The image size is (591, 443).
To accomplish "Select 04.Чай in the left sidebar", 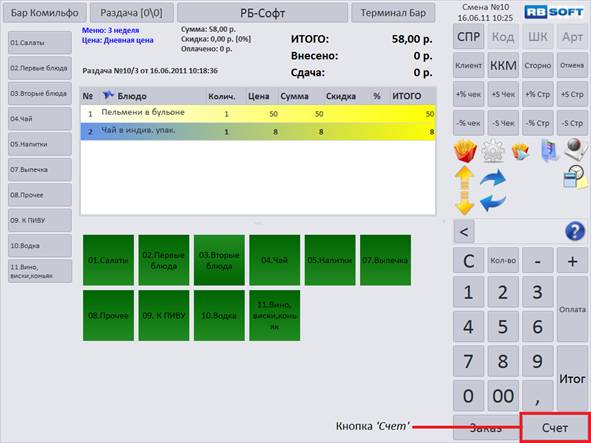I will pos(40,119).
